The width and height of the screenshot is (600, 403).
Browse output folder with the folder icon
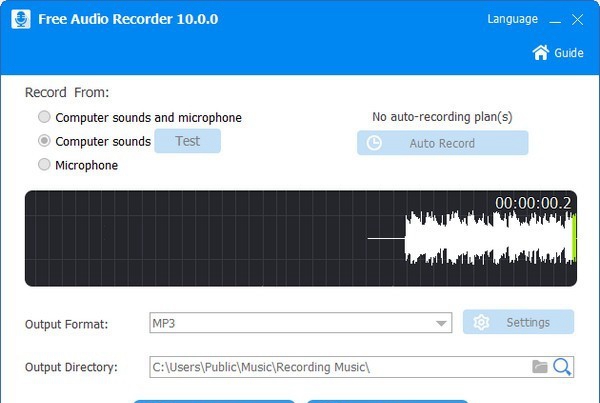540,367
